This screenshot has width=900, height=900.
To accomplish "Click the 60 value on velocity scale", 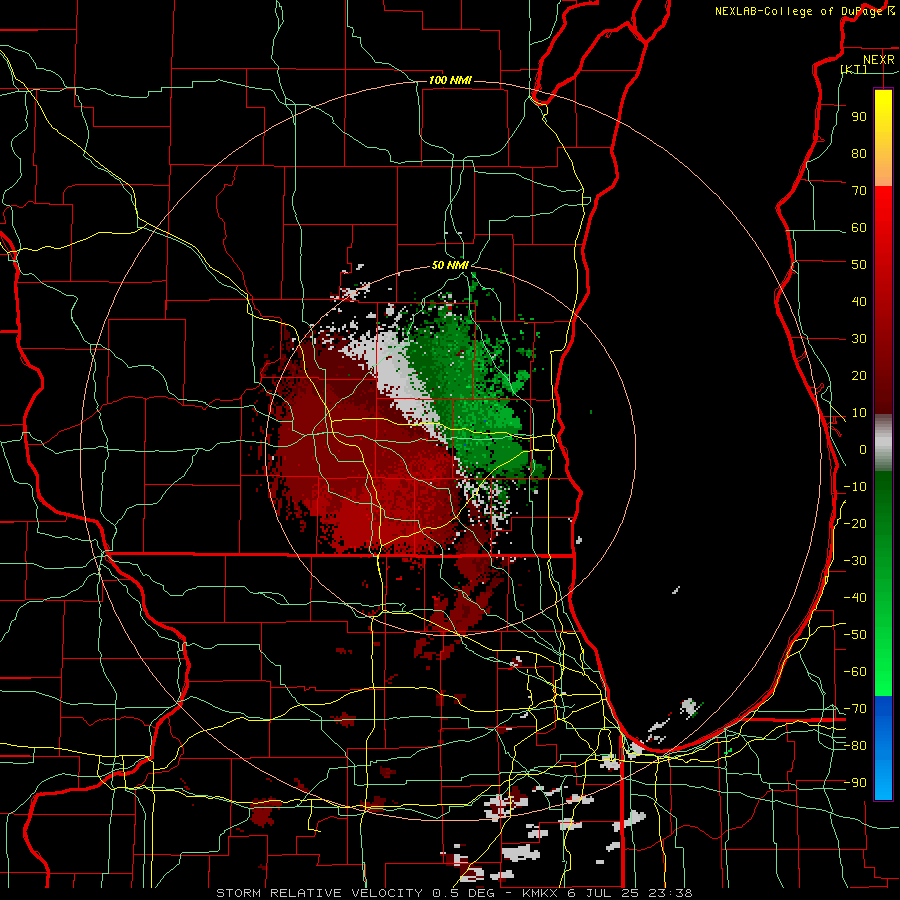I will click(859, 227).
